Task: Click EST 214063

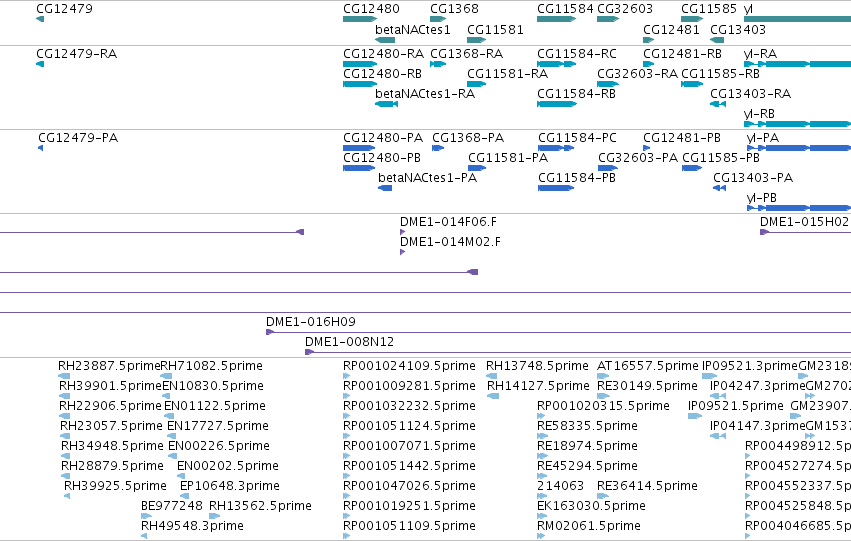Action: coord(560,486)
